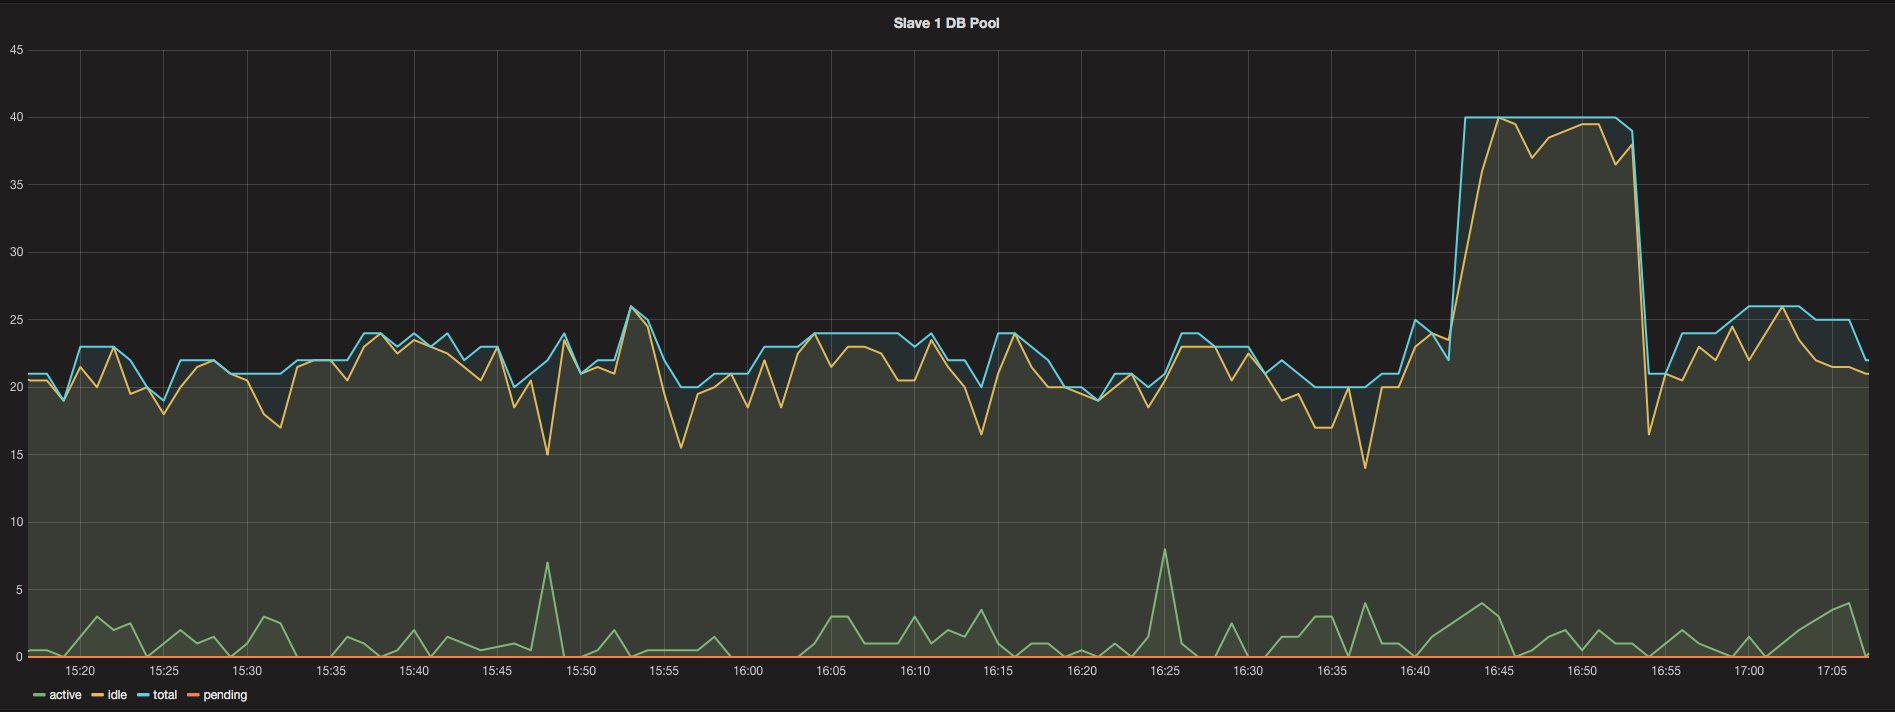Click the 16:00 time axis label
Screen dimensions: 1895x712
click(x=748, y=671)
